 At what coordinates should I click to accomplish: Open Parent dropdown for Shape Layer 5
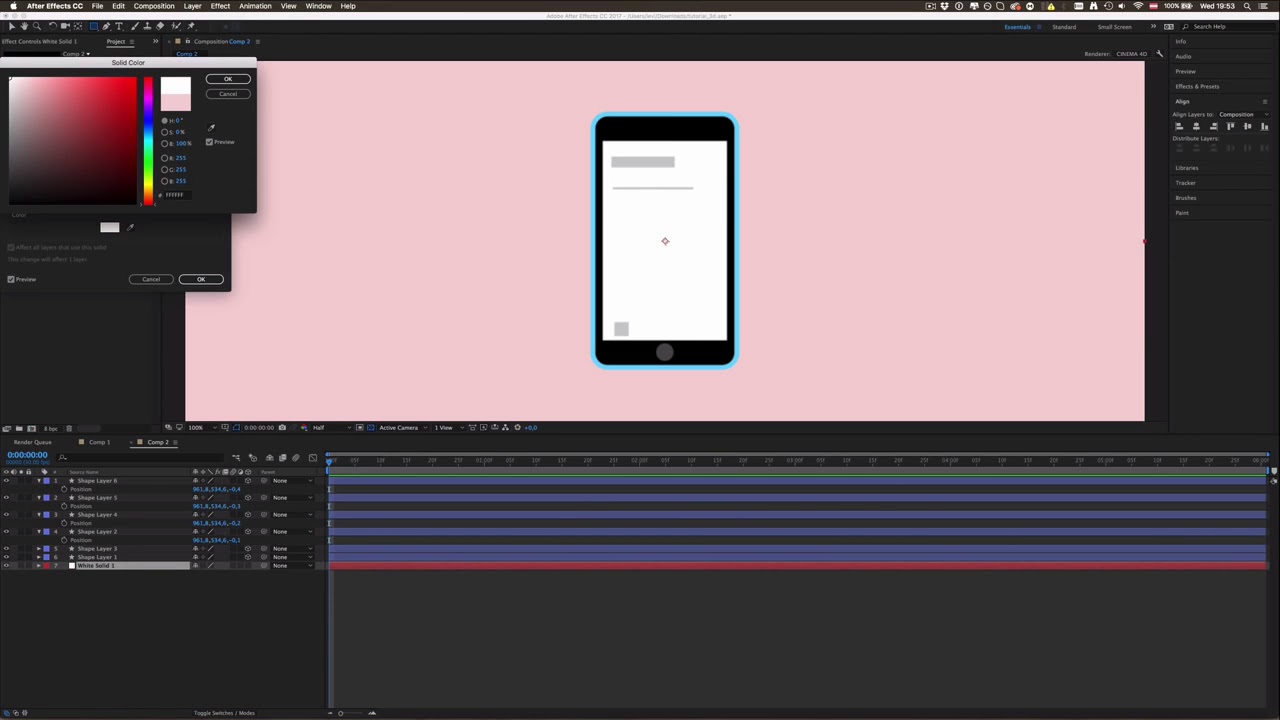(292, 498)
